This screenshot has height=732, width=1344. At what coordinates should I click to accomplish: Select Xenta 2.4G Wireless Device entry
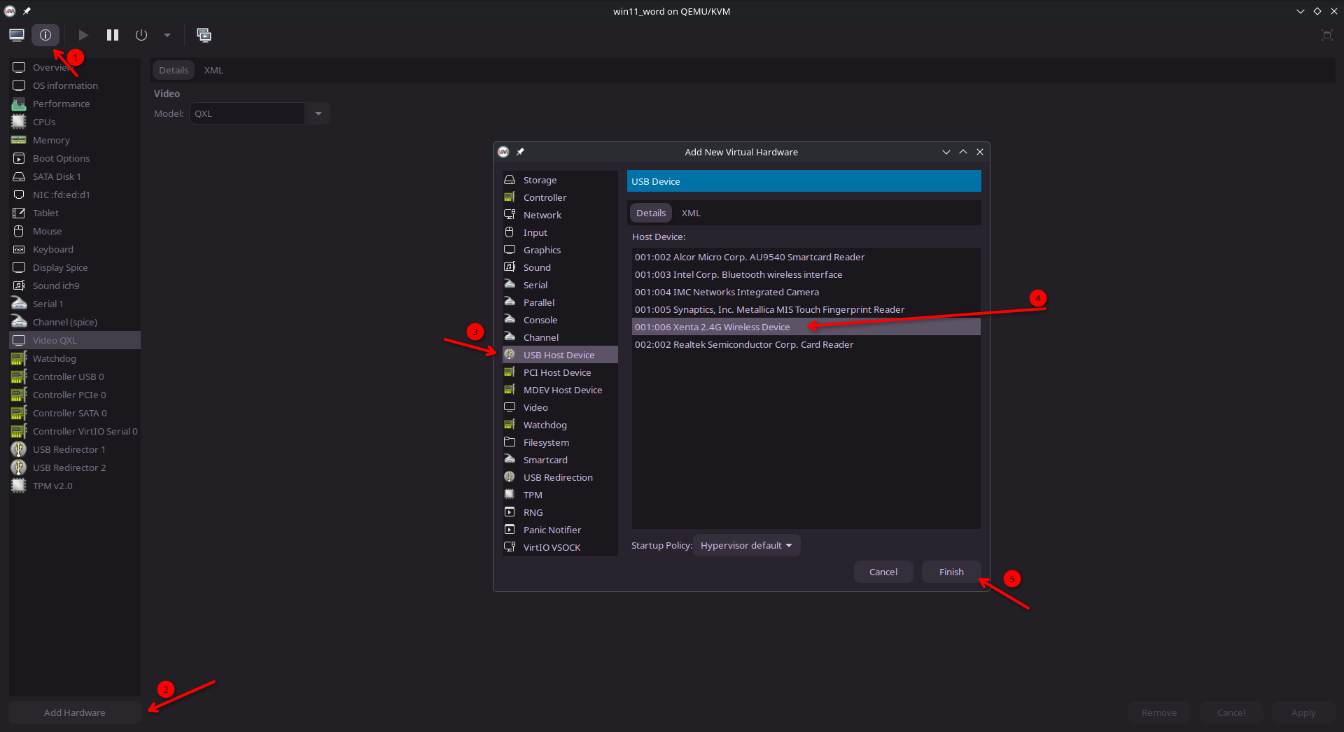click(x=712, y=327)
